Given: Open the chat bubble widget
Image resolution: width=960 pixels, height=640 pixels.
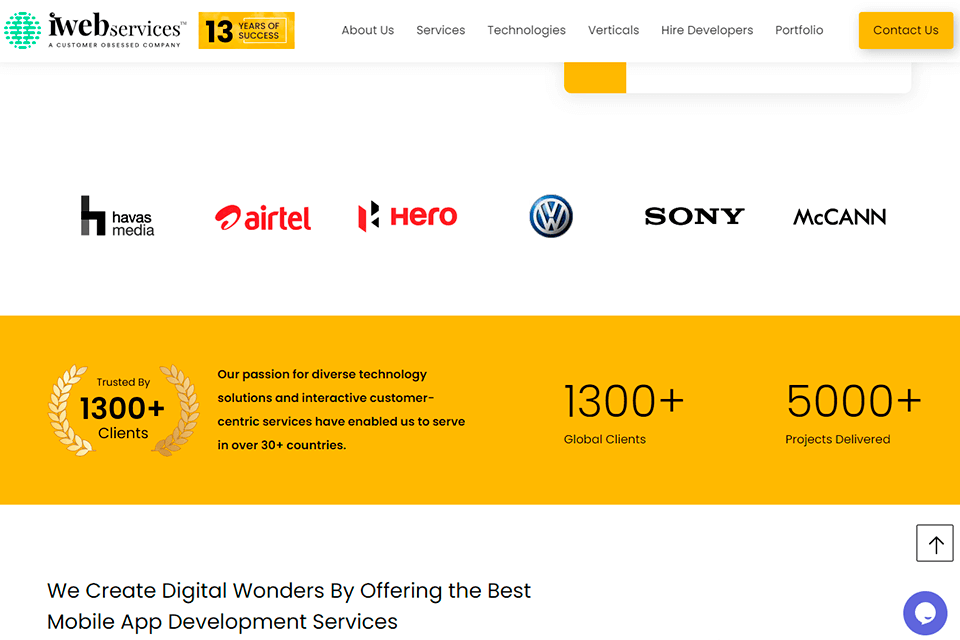Looking at the screenshot, I should tap(925, 613).
